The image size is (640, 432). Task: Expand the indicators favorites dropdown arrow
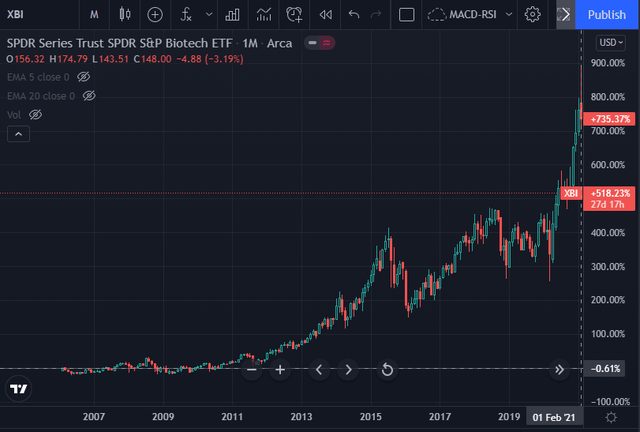point(209,15)
